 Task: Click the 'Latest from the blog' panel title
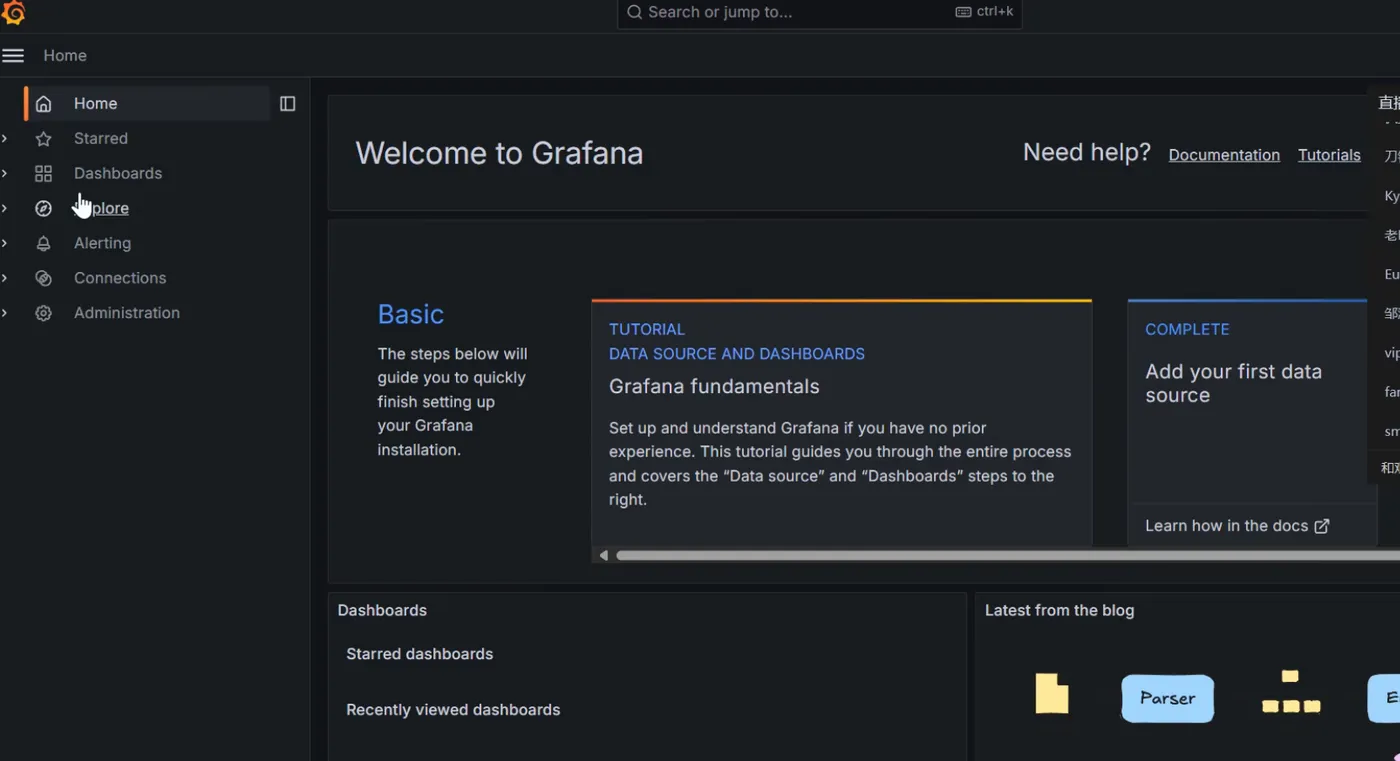click(x=1059, y=611)
